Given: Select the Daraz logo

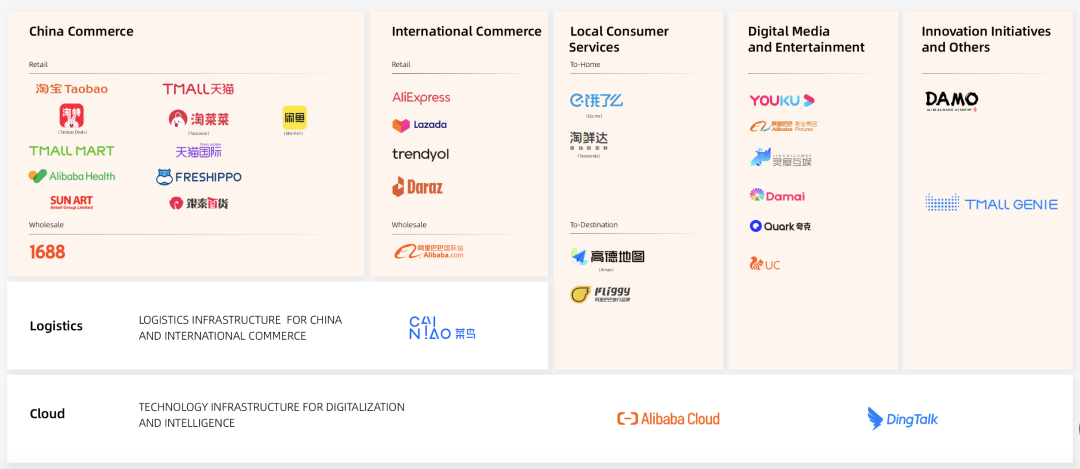Looking at the screenshot, I should coord(417,186).
